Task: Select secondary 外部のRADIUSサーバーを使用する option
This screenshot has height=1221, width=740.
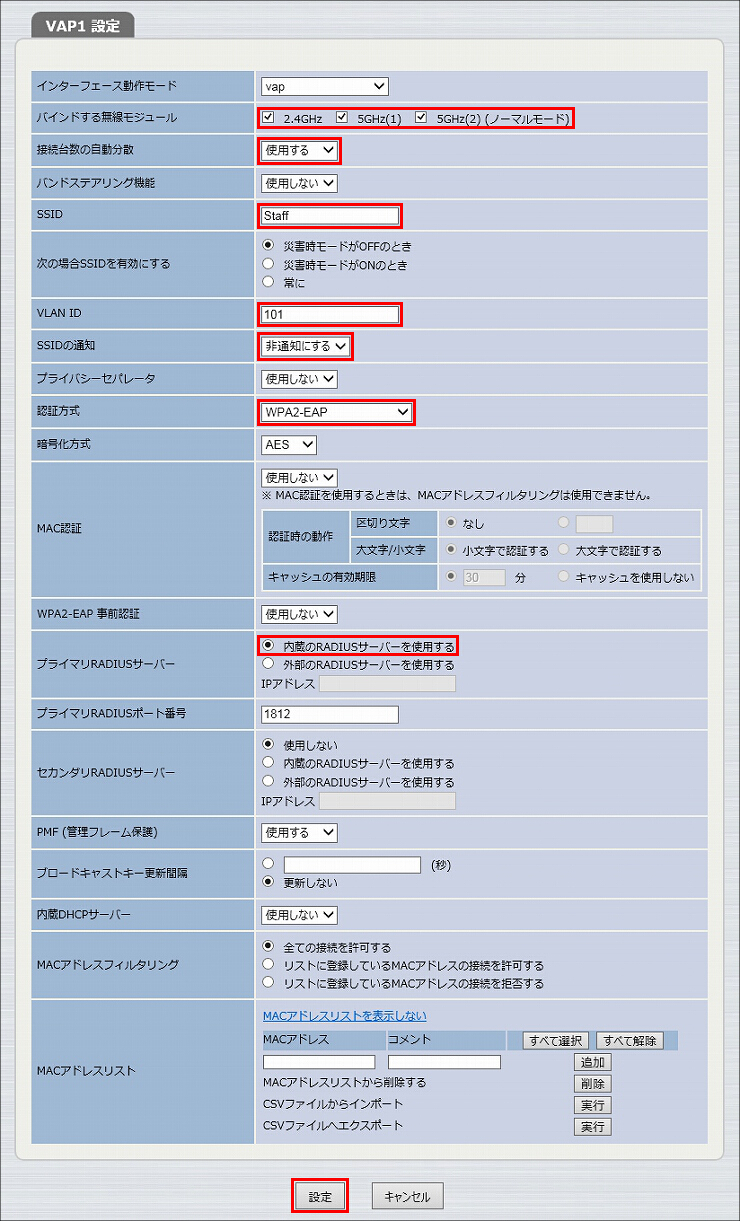Action: [x=268, y=781]
